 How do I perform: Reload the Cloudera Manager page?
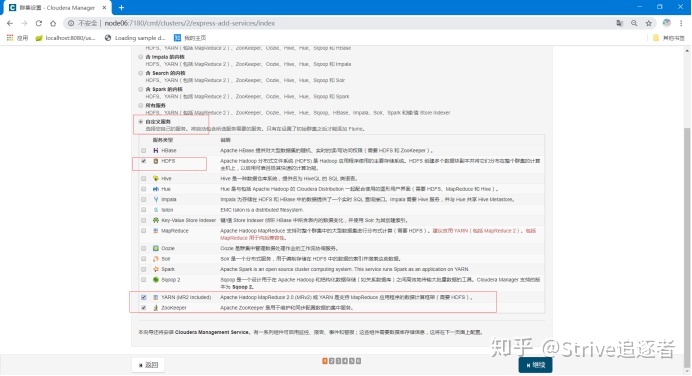click(x=39, y=23)
